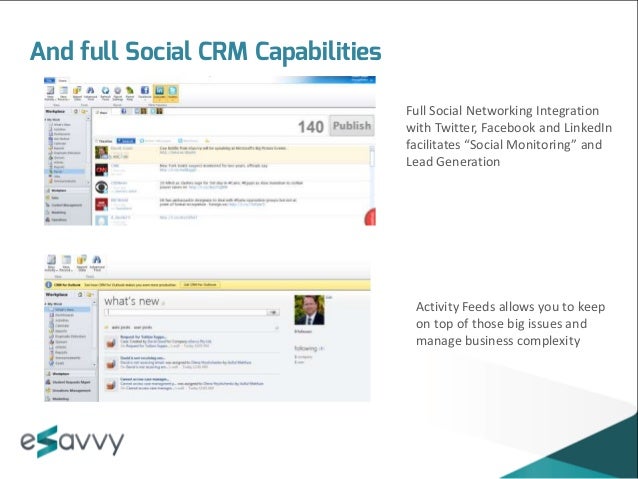Open the third activity feed post title
This screenshot has width=638, height=479.
[x=144, y=379]
